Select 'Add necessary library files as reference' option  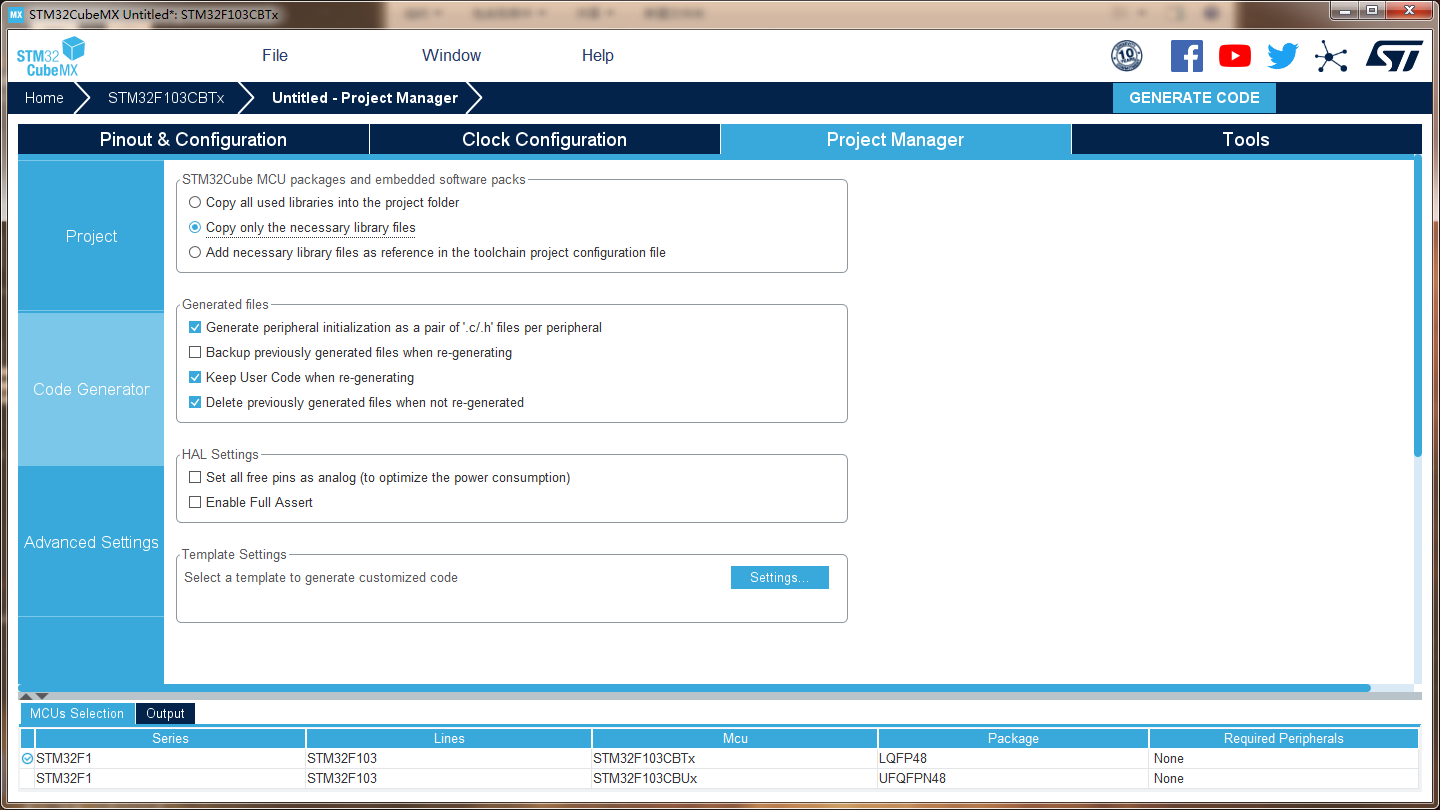coord(195,252)
